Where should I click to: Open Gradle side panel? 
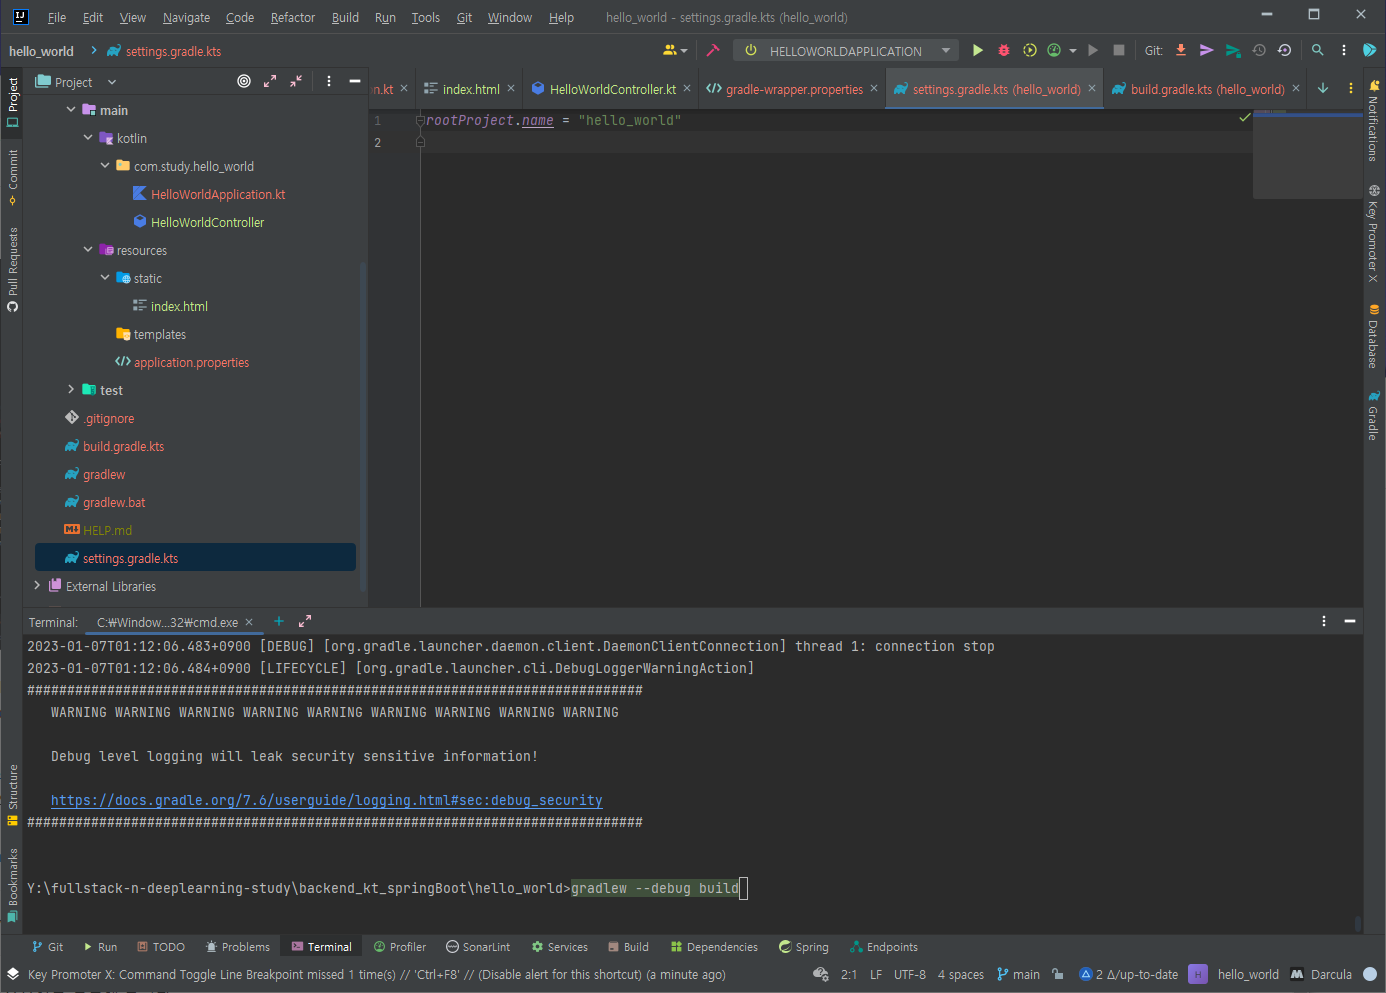click(1374, 416)
